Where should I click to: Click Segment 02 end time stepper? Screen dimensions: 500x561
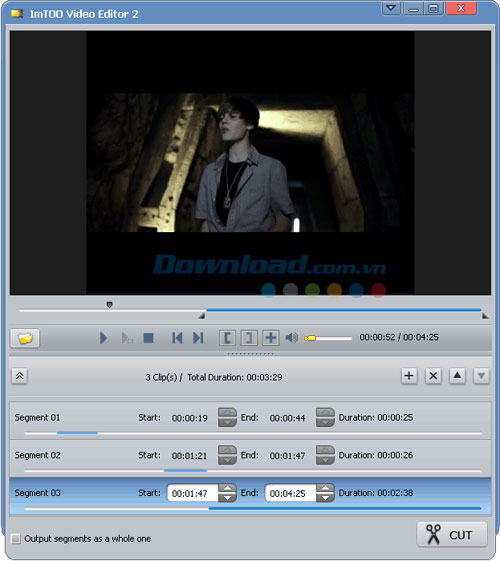325,455
